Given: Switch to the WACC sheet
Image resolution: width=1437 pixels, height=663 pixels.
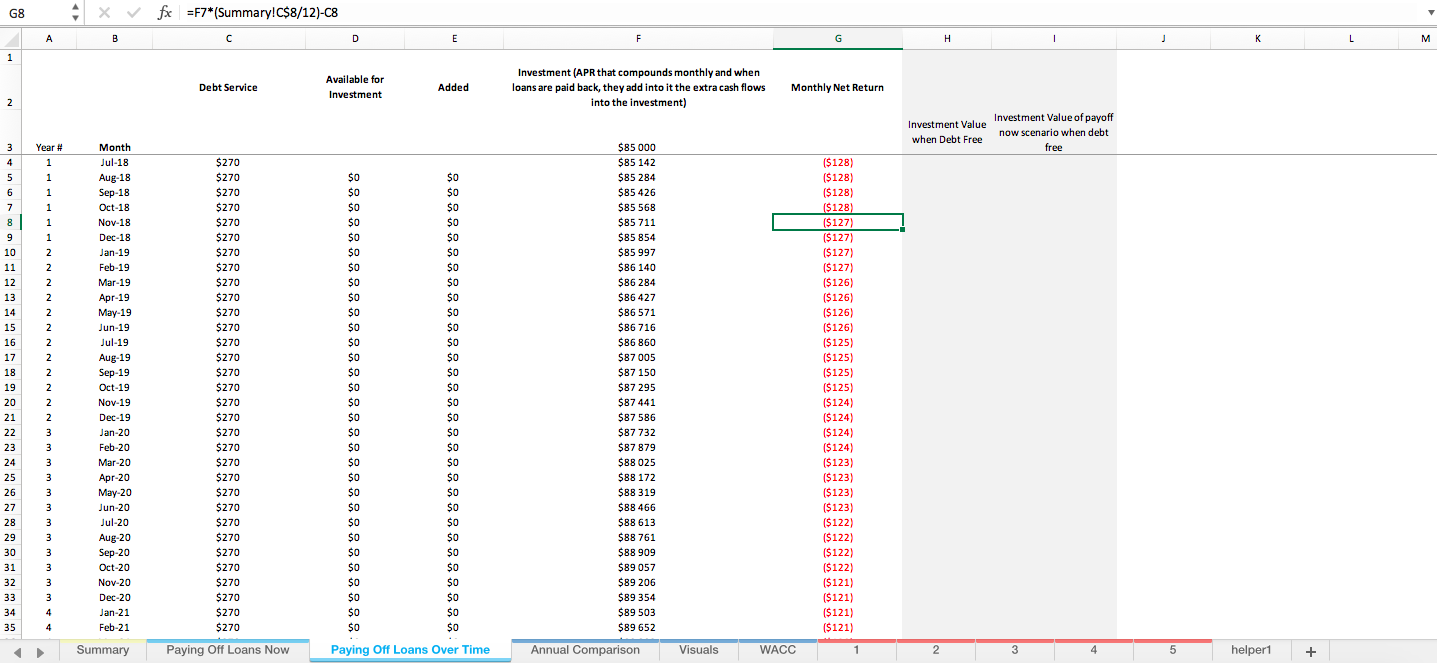Looking at the screenshot, I should [x=777, y=650].
